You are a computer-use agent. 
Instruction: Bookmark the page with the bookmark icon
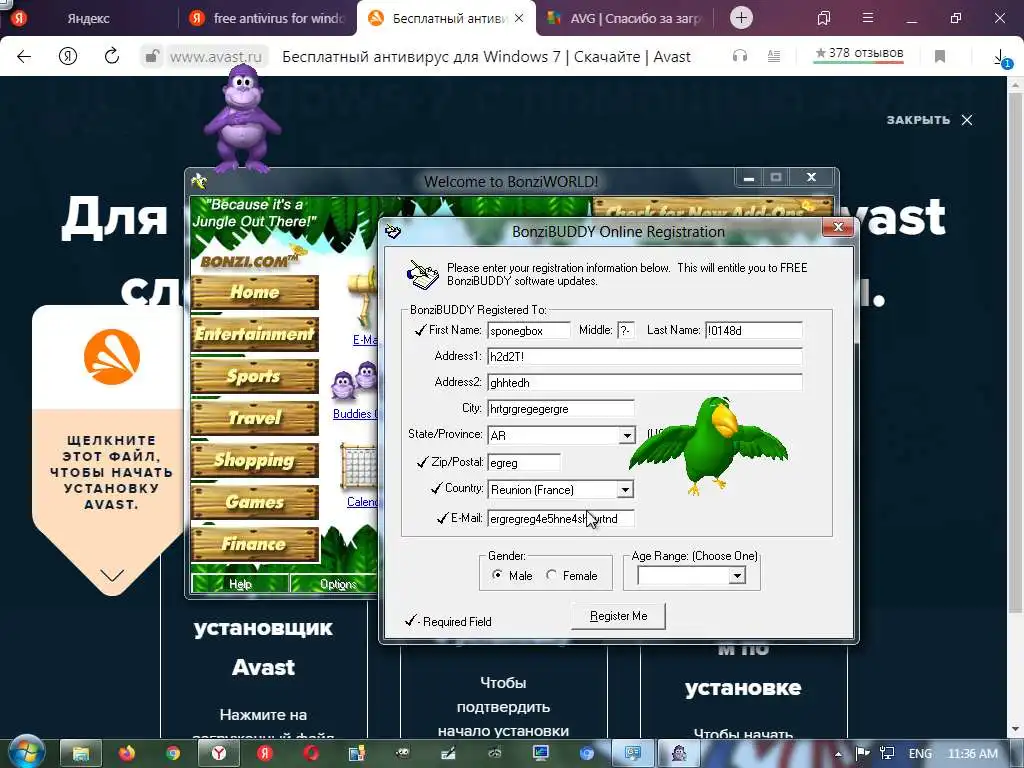940,57
